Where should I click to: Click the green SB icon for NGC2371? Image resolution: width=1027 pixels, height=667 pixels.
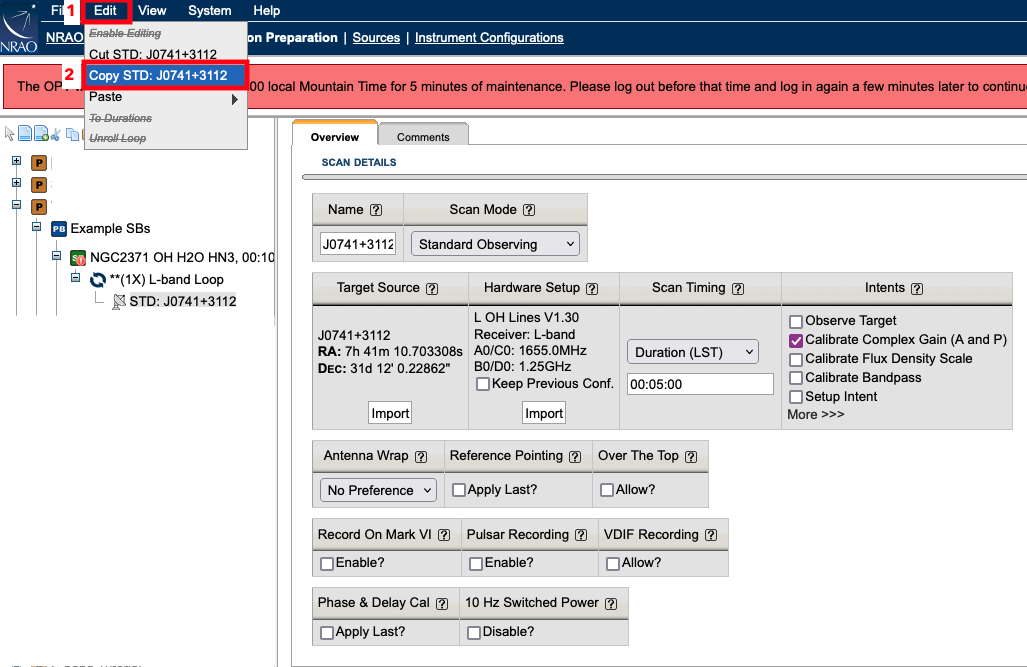(78, 257)
